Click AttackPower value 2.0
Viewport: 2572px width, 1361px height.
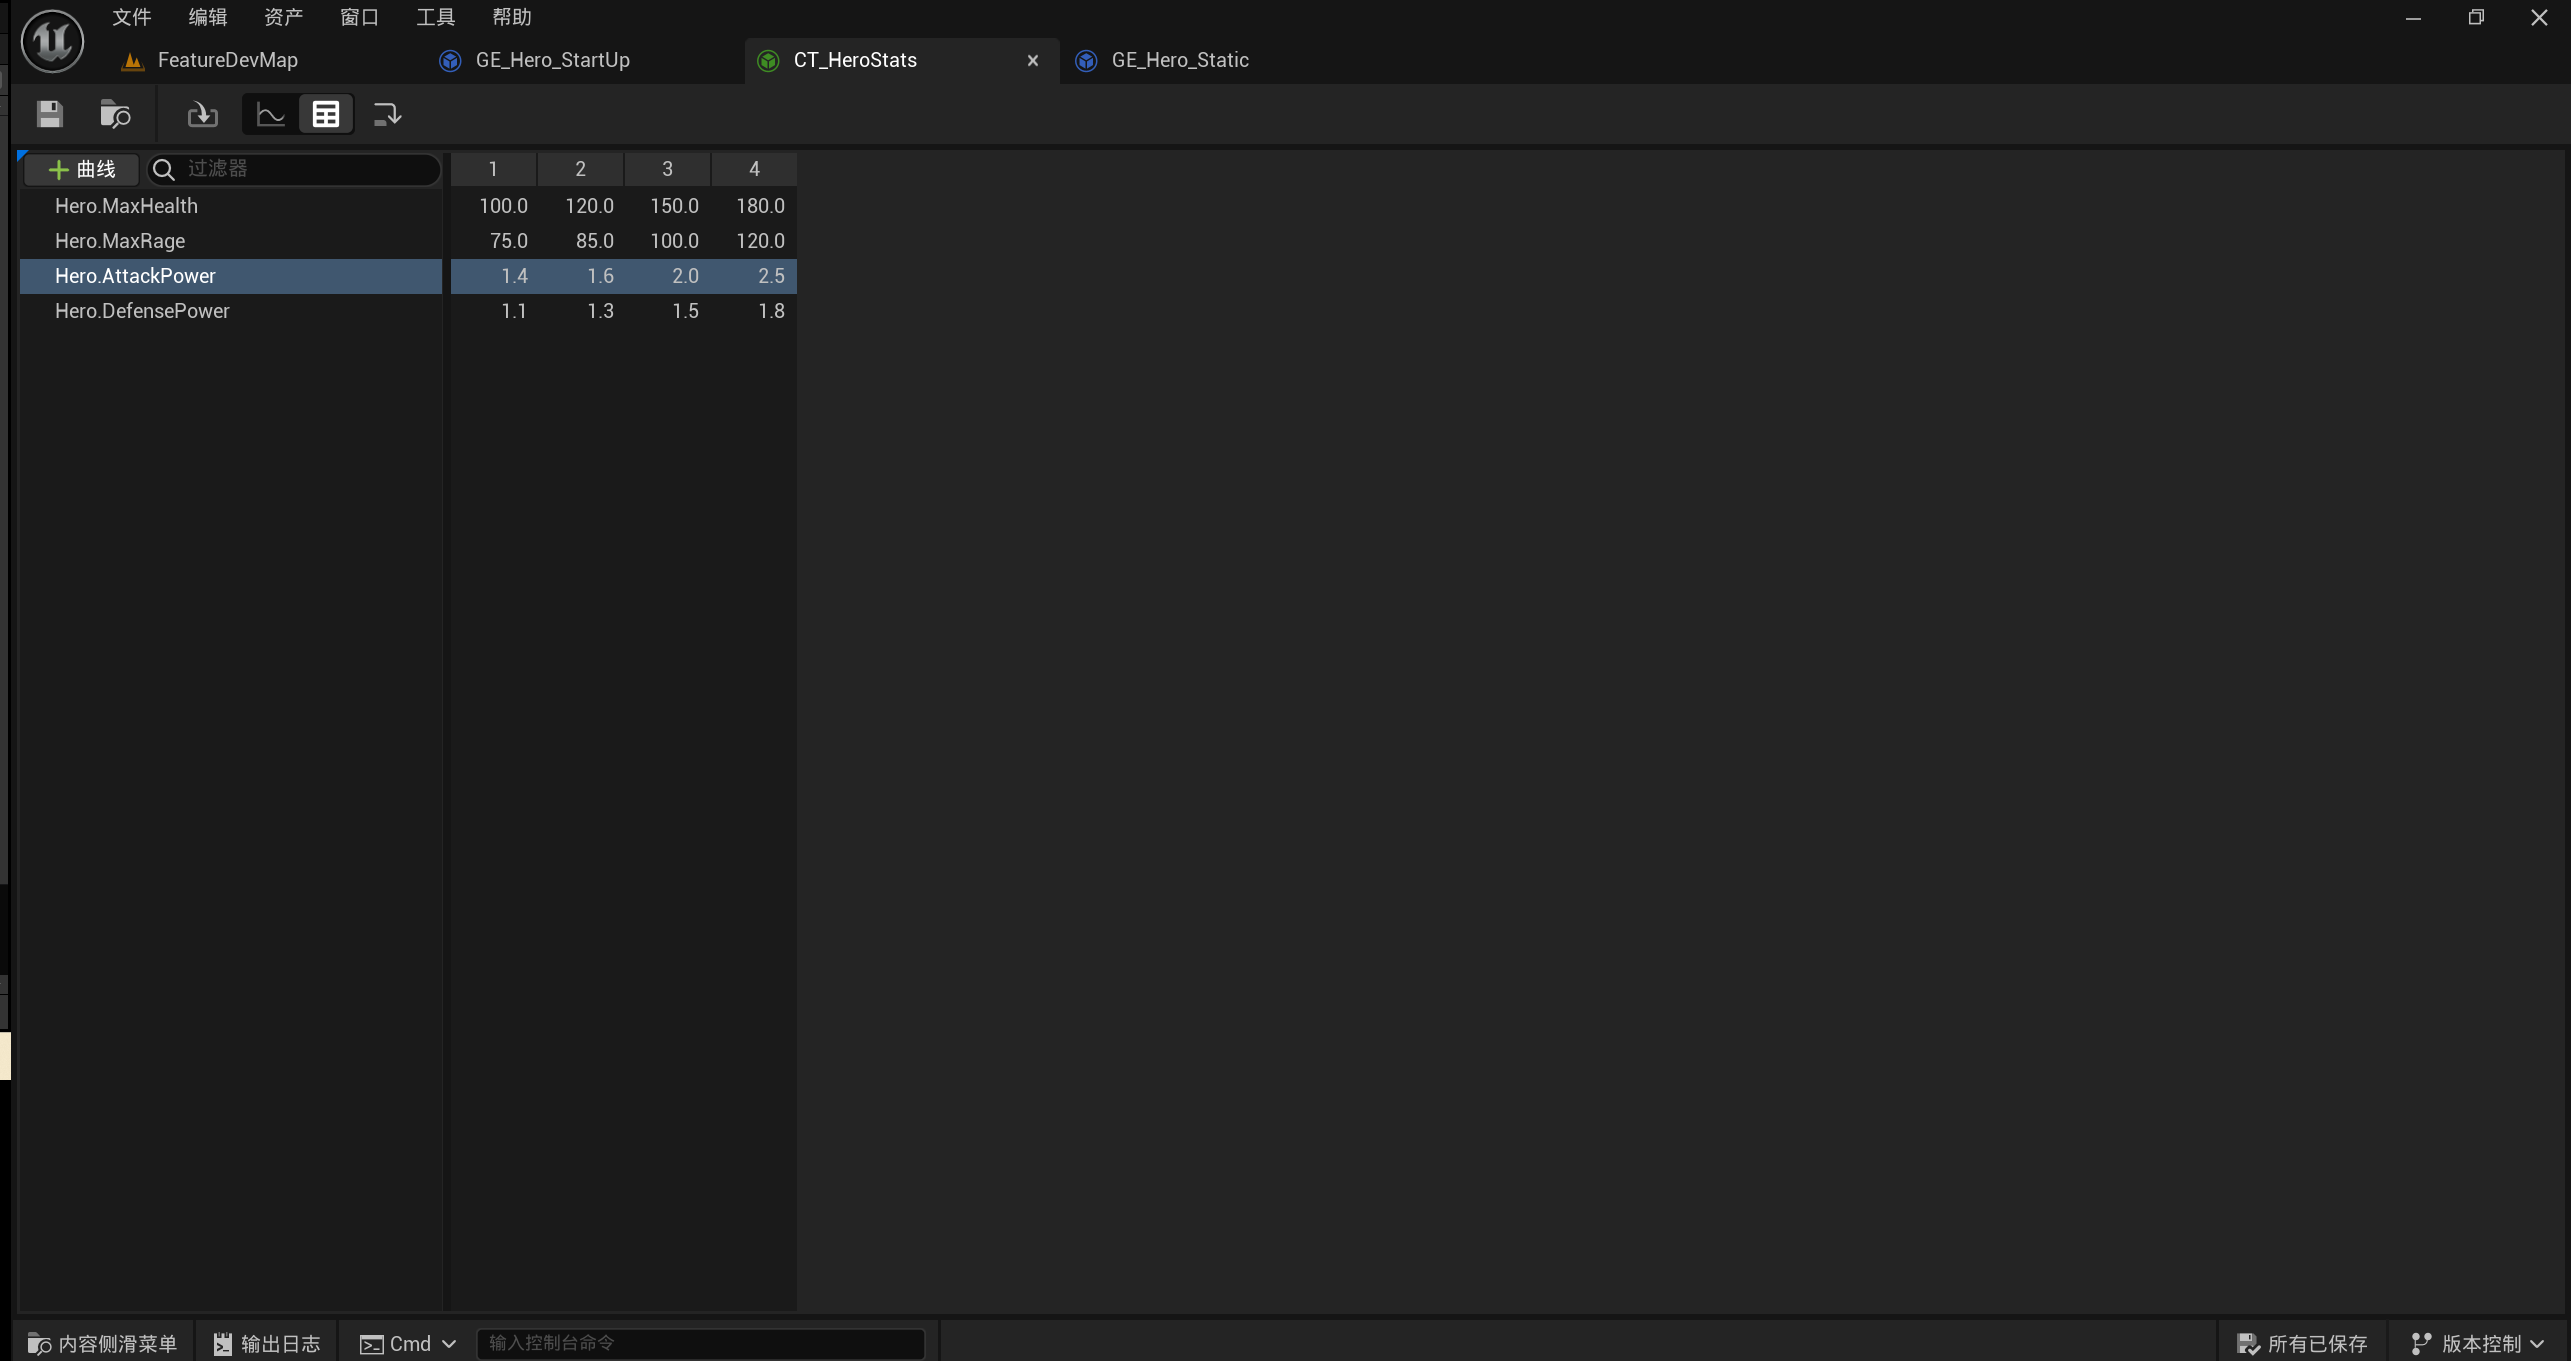click(x=685, y=276)
